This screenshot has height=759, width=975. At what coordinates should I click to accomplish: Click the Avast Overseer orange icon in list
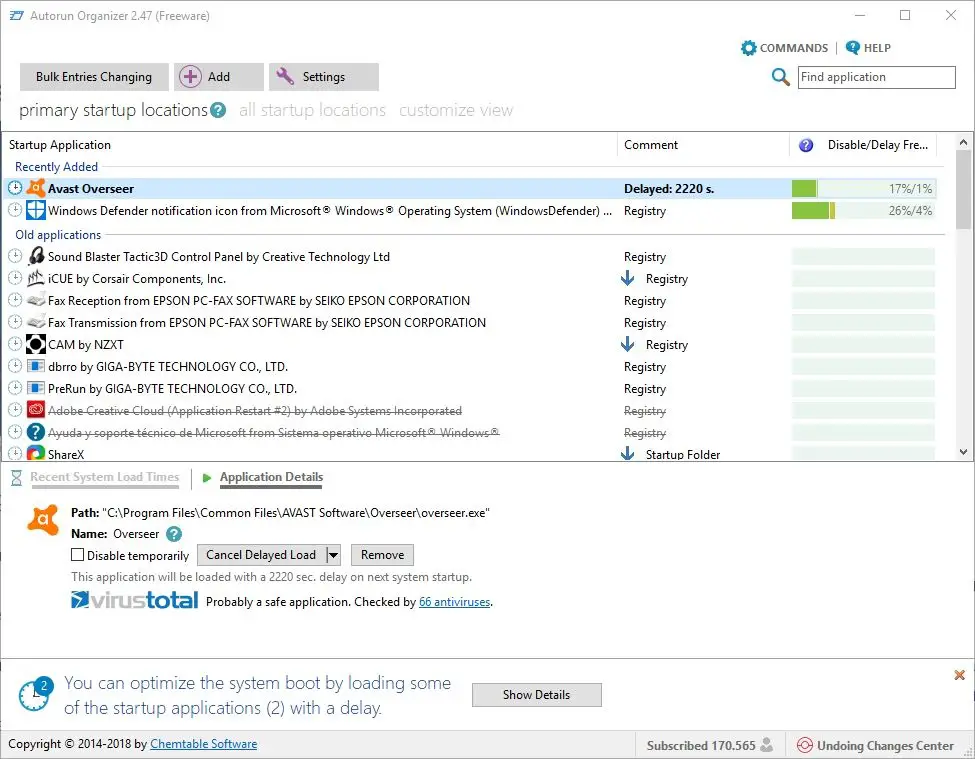36,188
